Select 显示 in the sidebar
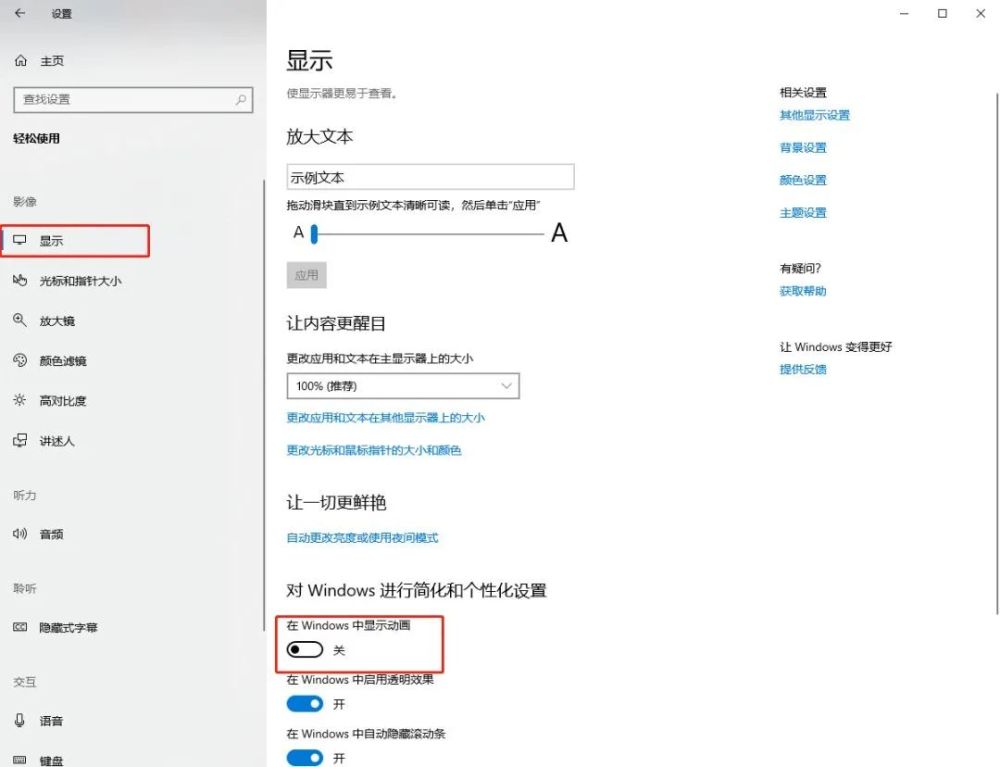Image resolution: width=1000 pixels, height=767 pixels. click(x=75, y=240)
